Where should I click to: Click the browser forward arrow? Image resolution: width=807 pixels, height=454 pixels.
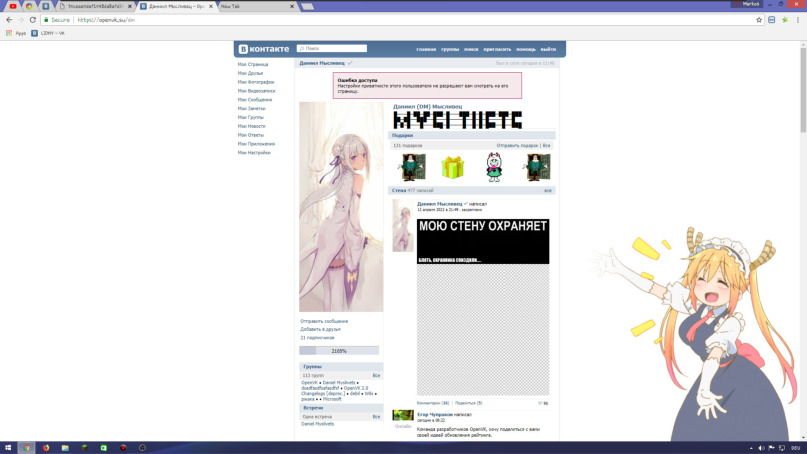pyautogui.click(x=21, y=20)
